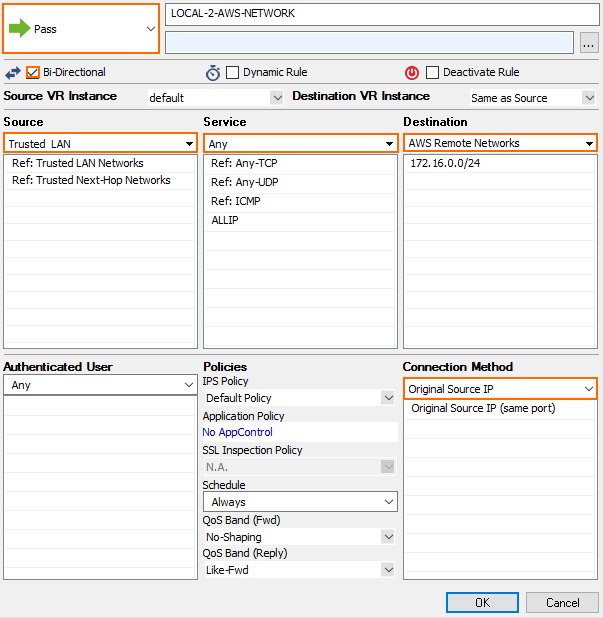Open the Destination AWS Remote Networks dropdown
This screenshot has height=618, width=603.
click(x=589, y=144)
